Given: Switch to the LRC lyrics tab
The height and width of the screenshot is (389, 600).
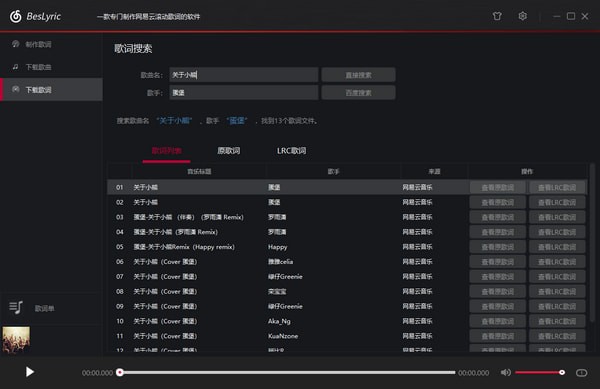Looking at the screenshot, I should pyautogui.click(x=292, y=151).
